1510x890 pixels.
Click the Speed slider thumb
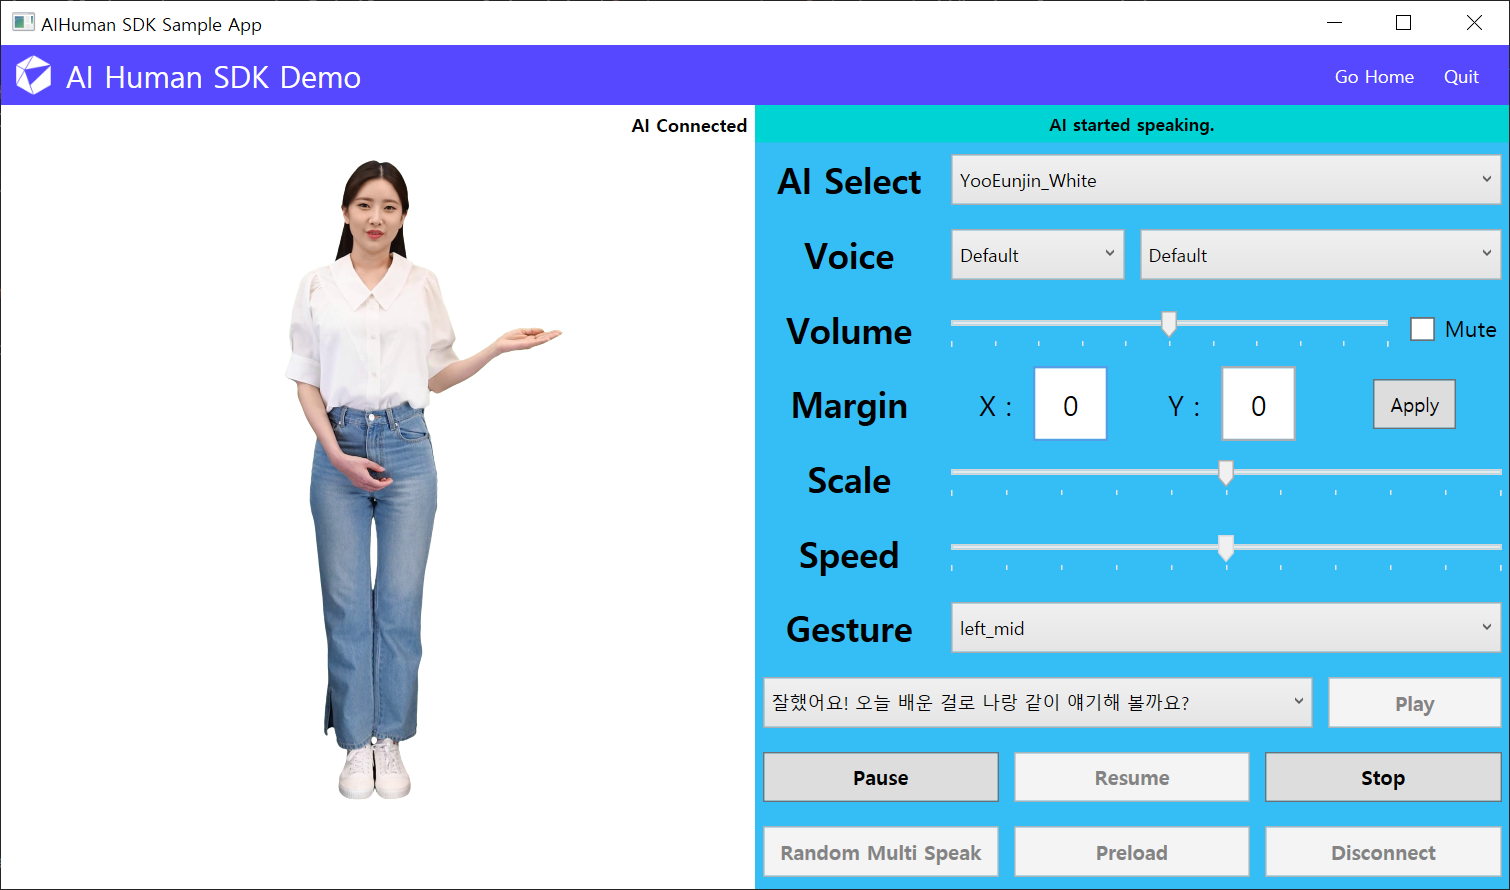[x=1225, y=547]
